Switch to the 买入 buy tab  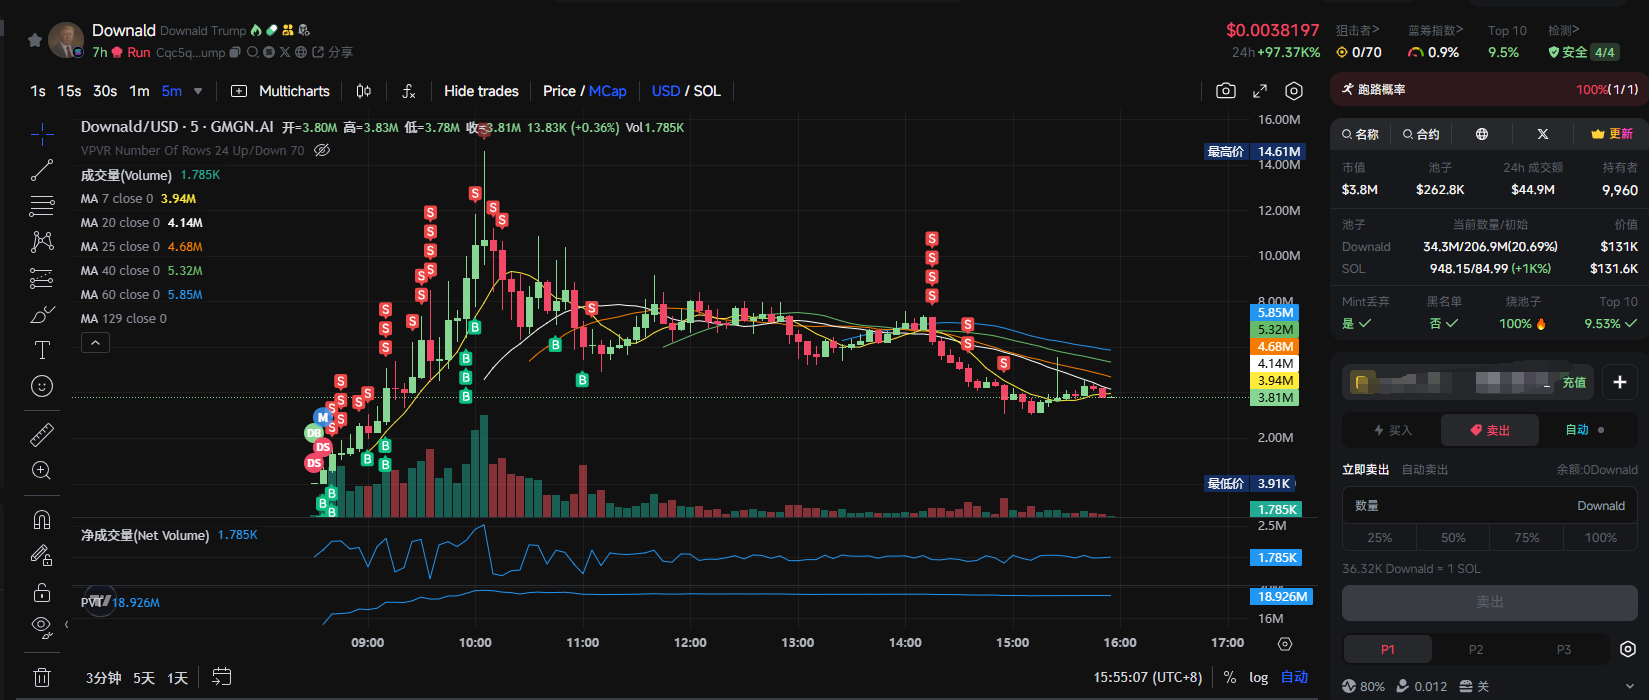pyautogui.click(x=1391, y=430)
